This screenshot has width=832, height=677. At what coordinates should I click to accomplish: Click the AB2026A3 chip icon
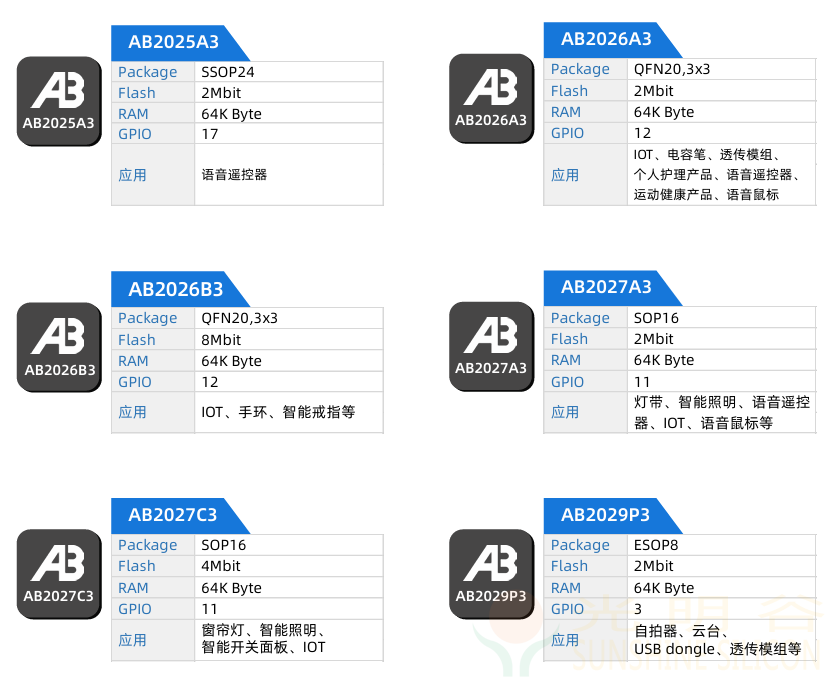(491, 98)
